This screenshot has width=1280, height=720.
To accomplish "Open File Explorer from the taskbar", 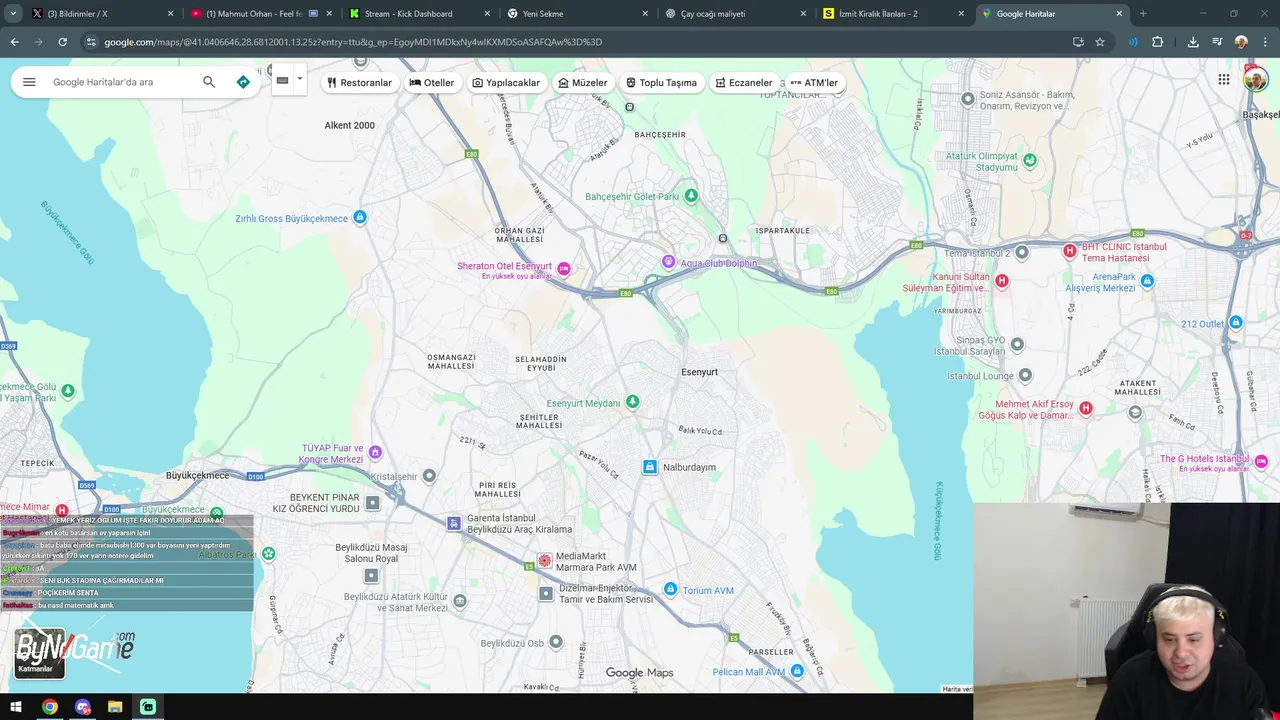I will 115,707.
